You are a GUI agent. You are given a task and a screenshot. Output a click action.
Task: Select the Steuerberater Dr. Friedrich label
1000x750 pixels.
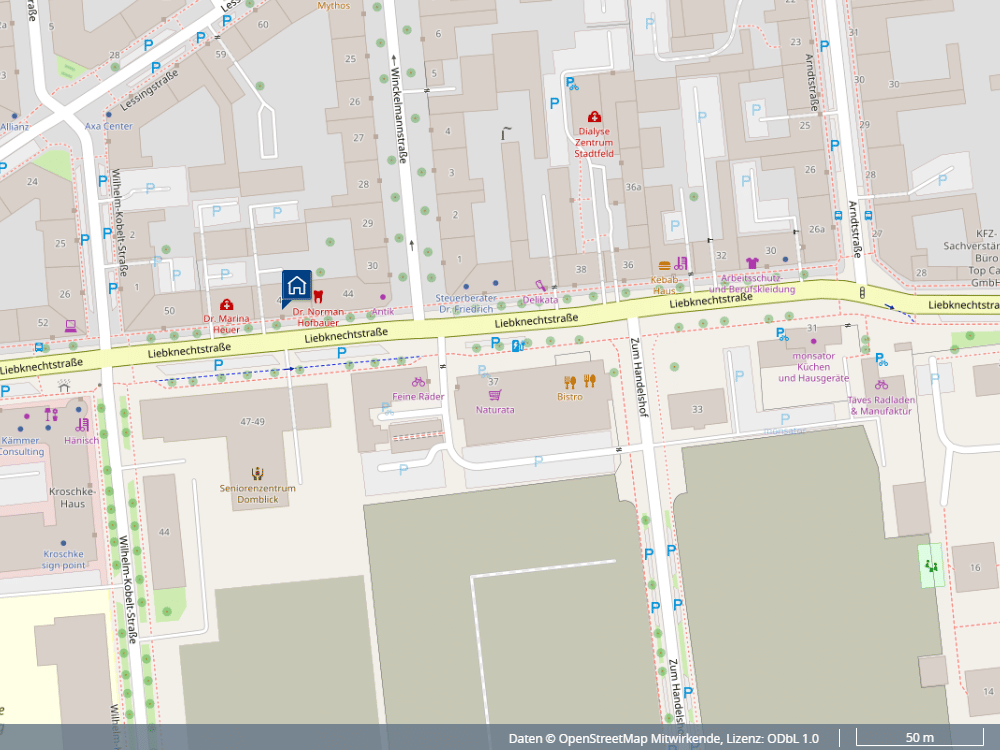click(x=466, y=304)
